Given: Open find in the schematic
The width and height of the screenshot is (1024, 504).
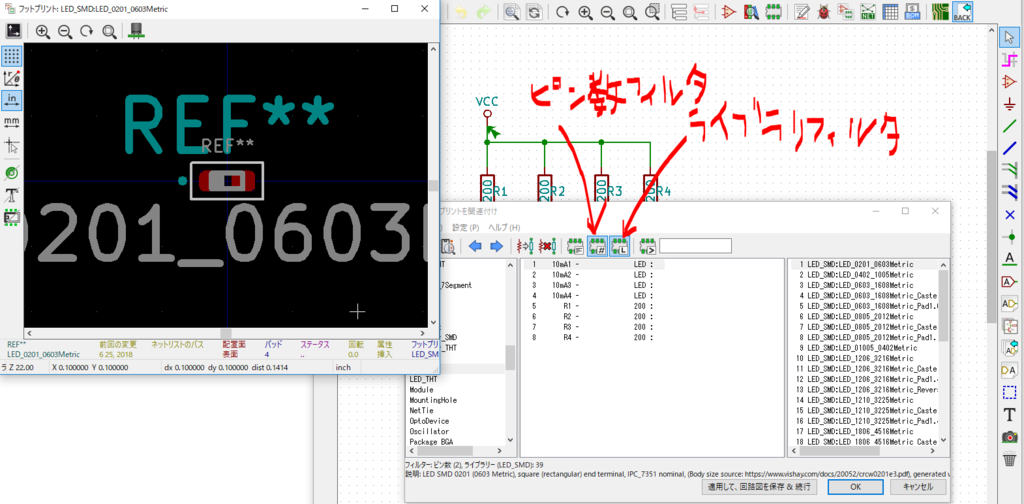Looking at the screenshot, I should (512, 12).
